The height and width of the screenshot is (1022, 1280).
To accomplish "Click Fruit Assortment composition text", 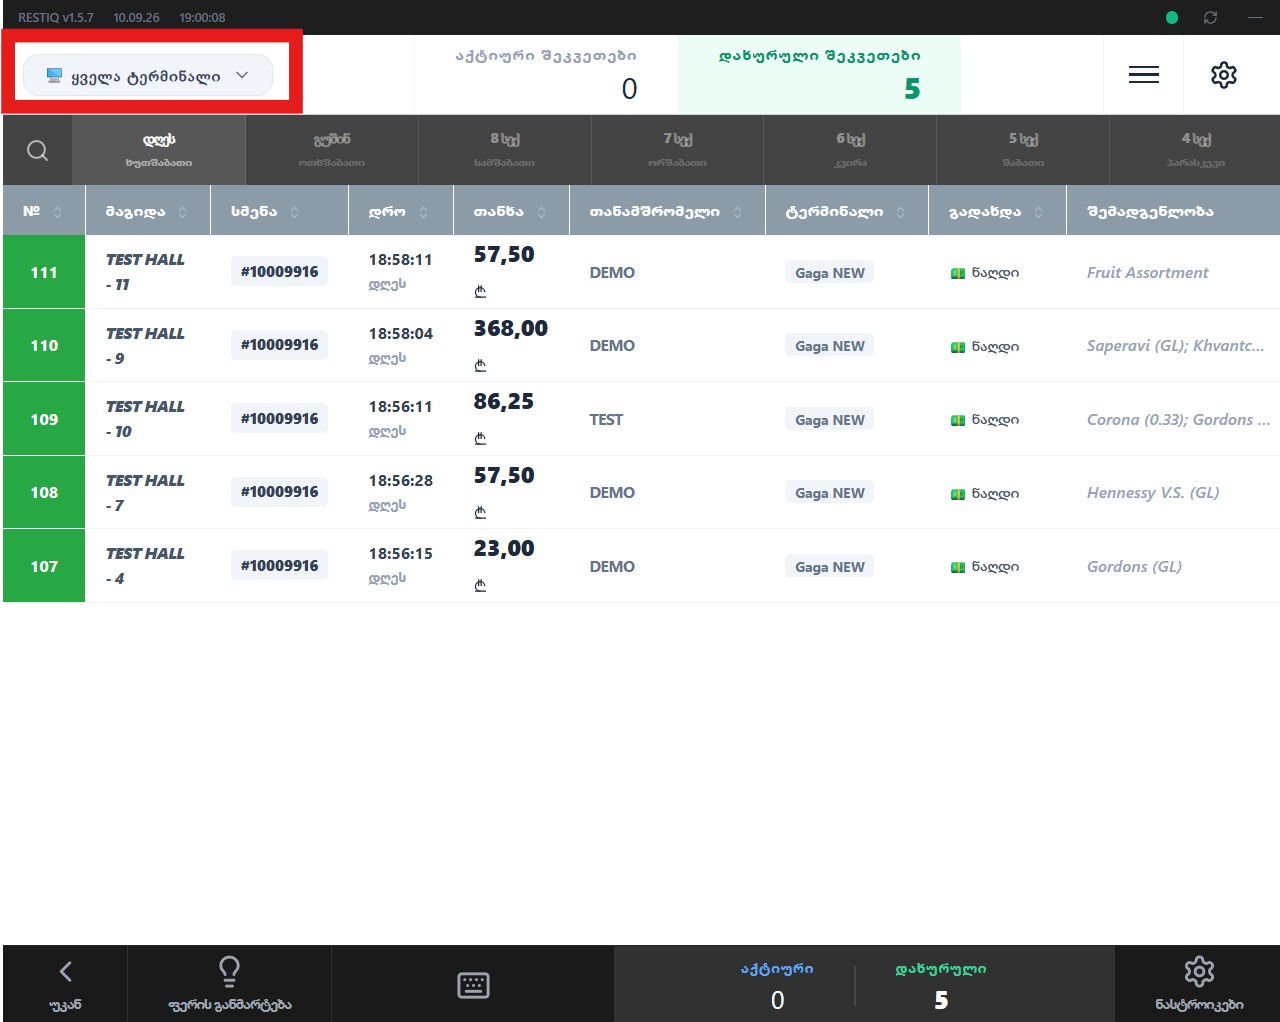I will tap(1147, 272).
